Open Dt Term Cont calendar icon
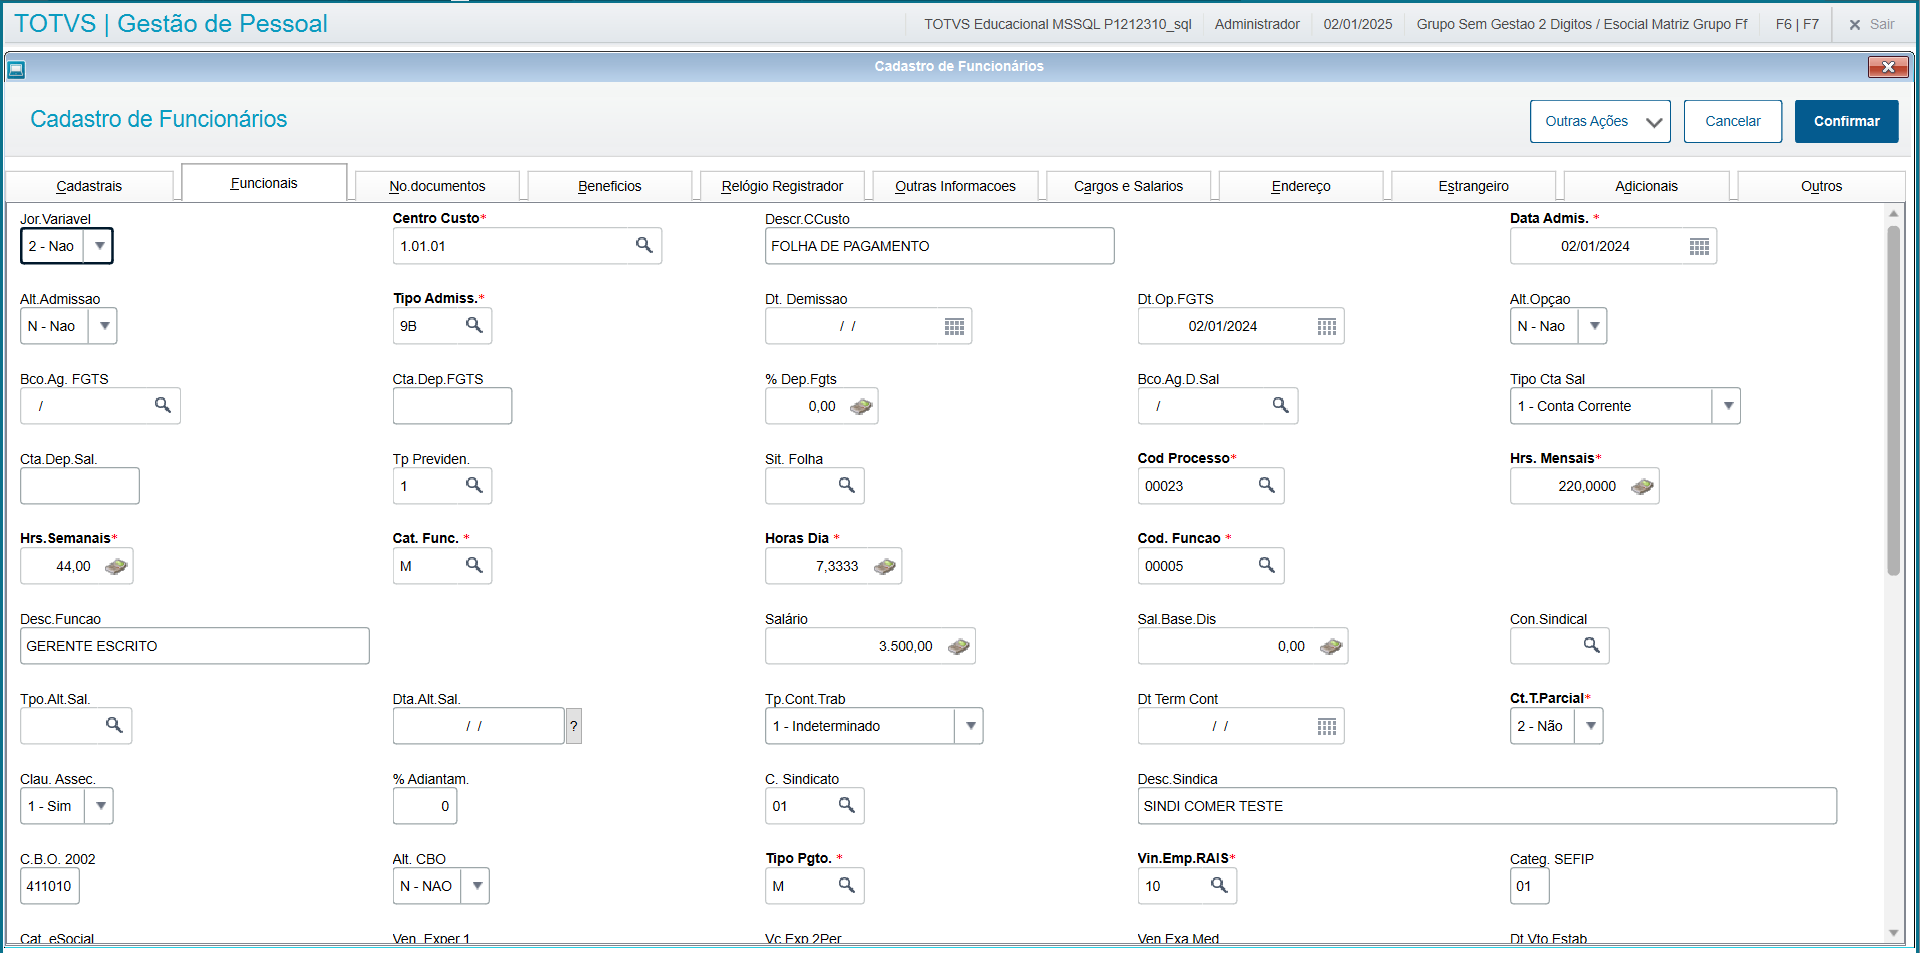Screen dimensions: 1920x953 (1326, 726)
